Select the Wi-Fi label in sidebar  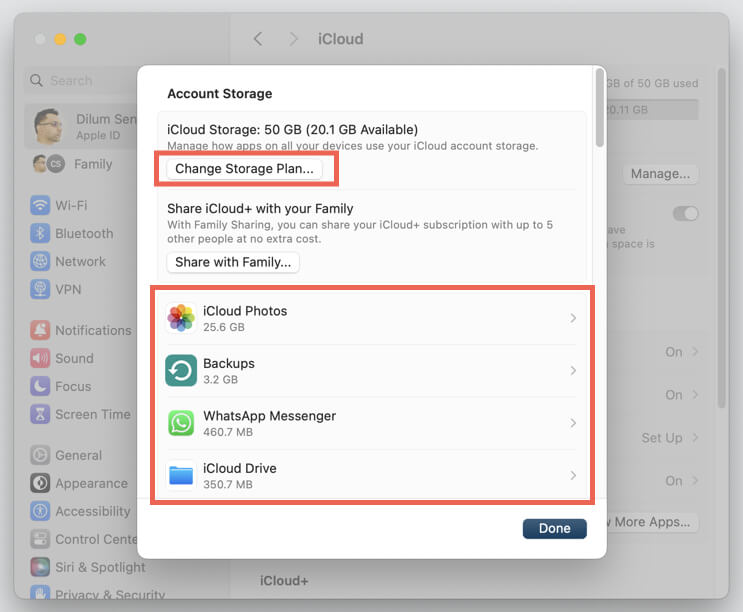click(x=71, y=205)
